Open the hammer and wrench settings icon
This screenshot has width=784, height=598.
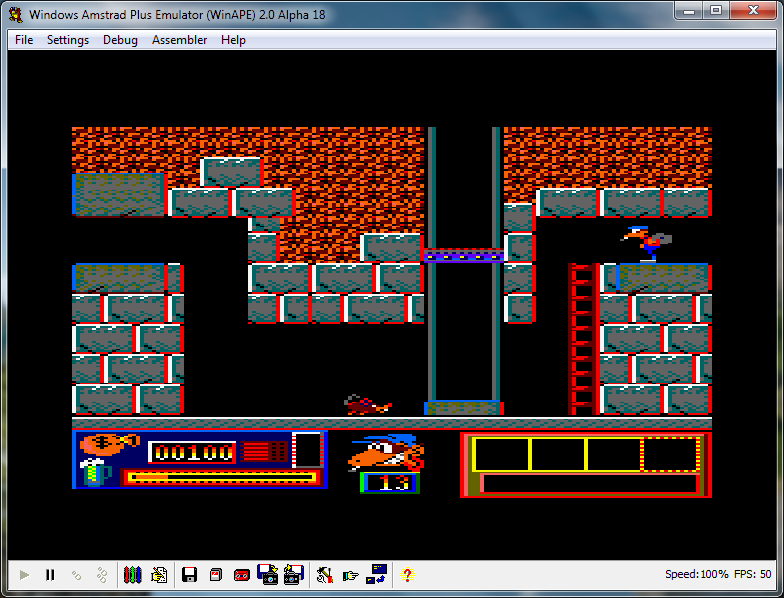point(324,575)
